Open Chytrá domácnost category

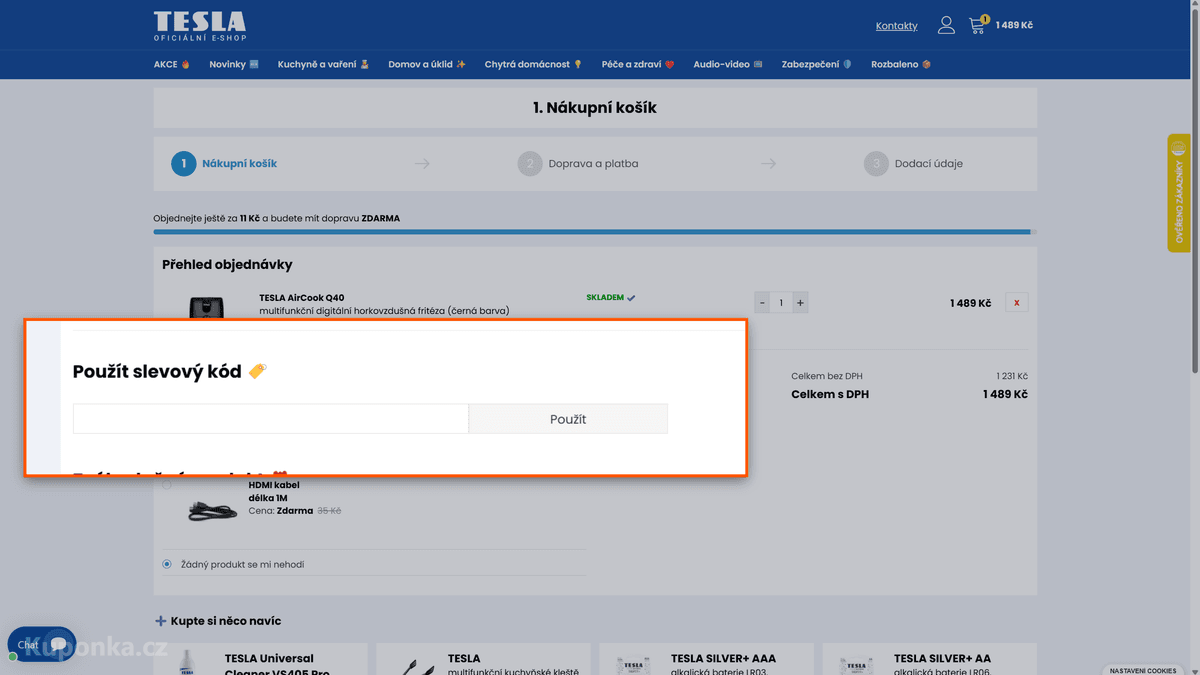tap(534, 64)
